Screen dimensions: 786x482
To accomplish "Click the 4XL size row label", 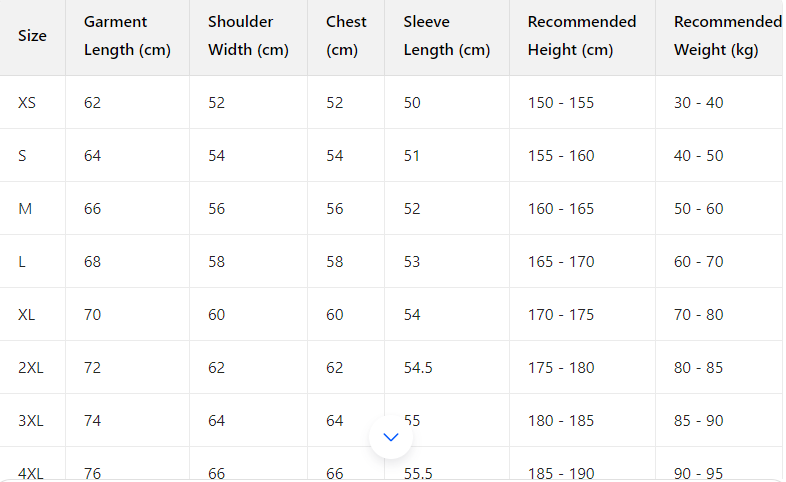I will click(31, 473).
